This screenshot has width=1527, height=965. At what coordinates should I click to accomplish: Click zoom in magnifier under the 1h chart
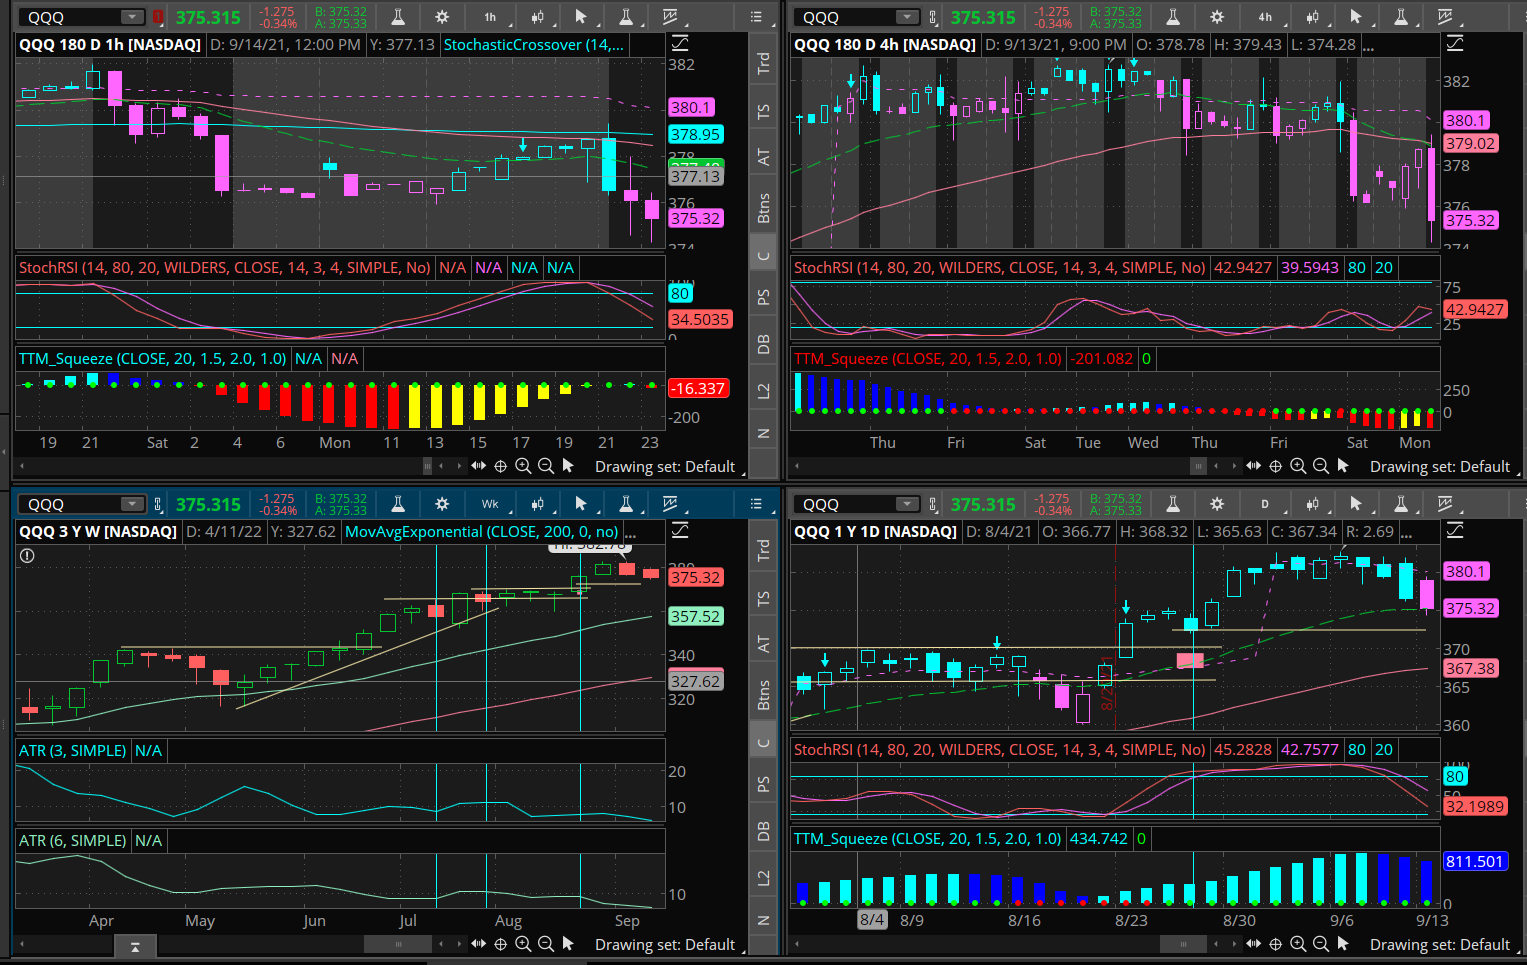(x=523, y=466)
